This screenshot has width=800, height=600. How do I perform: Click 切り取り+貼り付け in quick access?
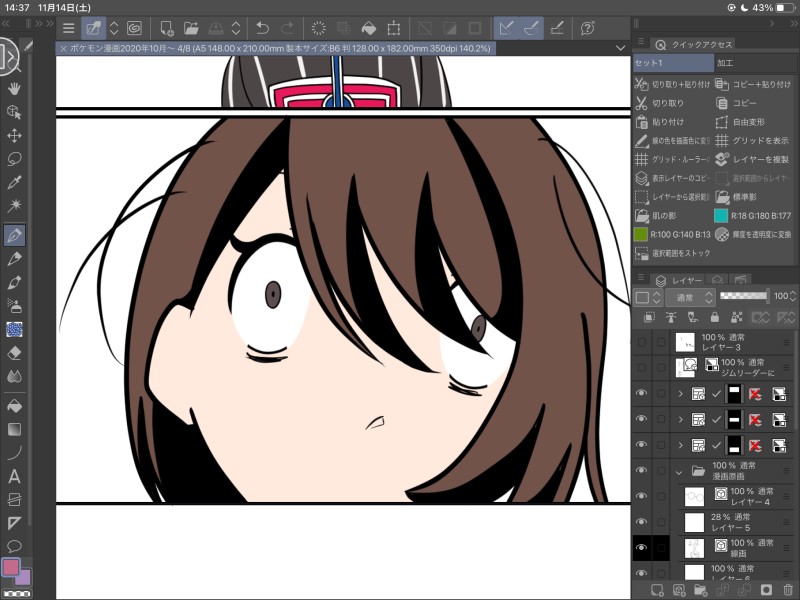coord(673,84)
